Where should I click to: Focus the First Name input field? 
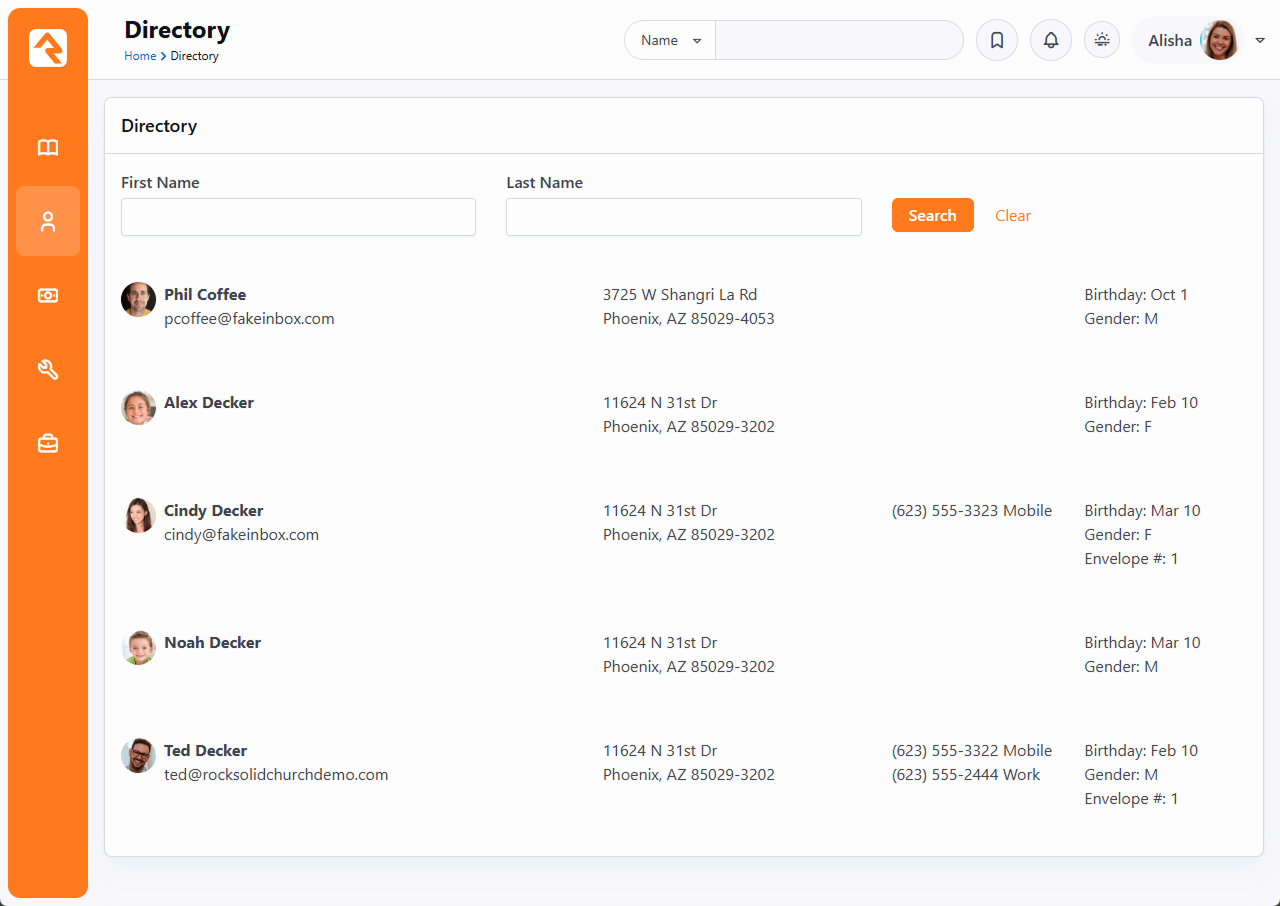298,217
